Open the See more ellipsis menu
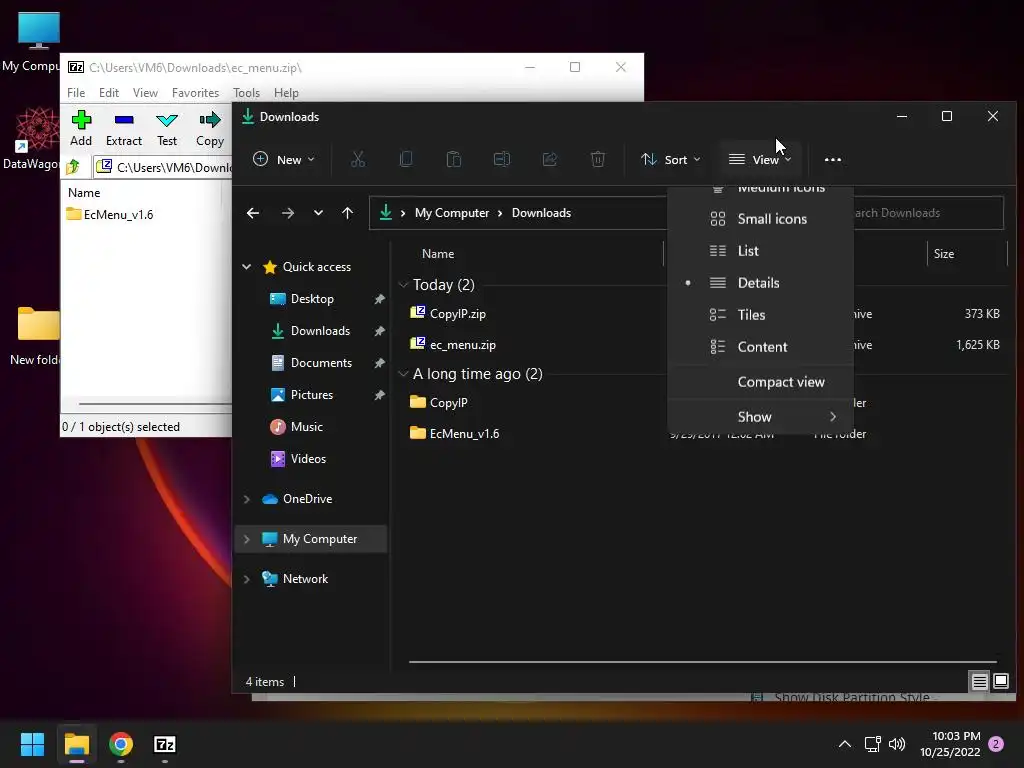Image resolution: width=1024 pixels, height=768 pixels. (x=833, y=159)
